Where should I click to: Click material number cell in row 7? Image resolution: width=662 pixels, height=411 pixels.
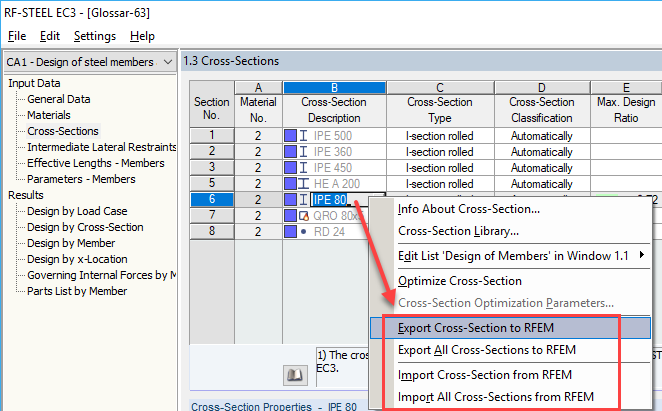[258, 216]
